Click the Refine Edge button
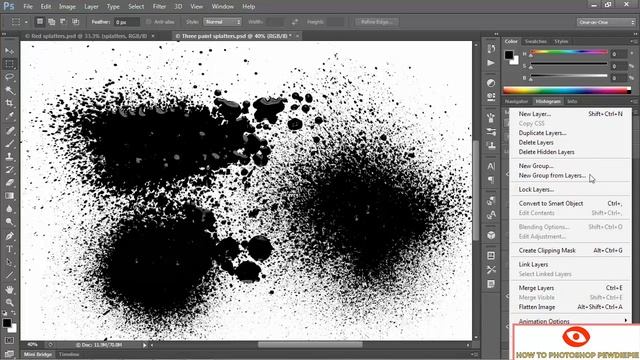 pyautogui.click(x=377, y=22)
